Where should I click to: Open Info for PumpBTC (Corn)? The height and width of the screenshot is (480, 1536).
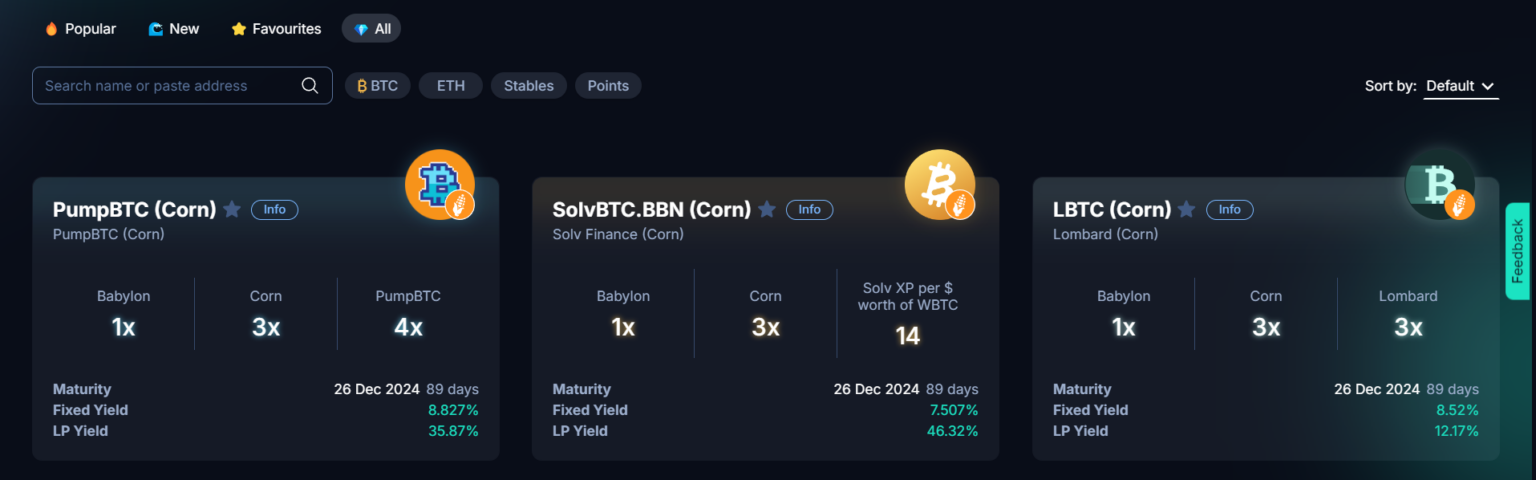275,209
